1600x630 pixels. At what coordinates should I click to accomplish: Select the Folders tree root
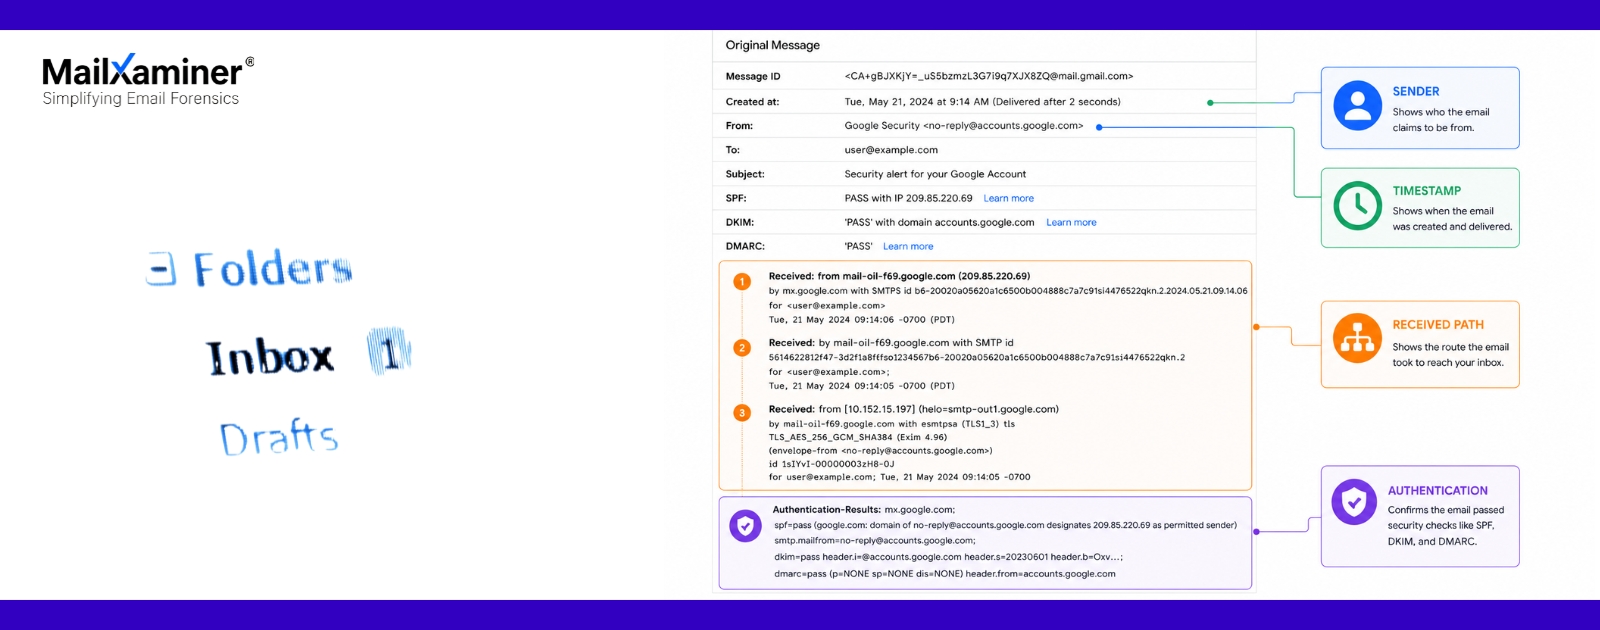272,269
